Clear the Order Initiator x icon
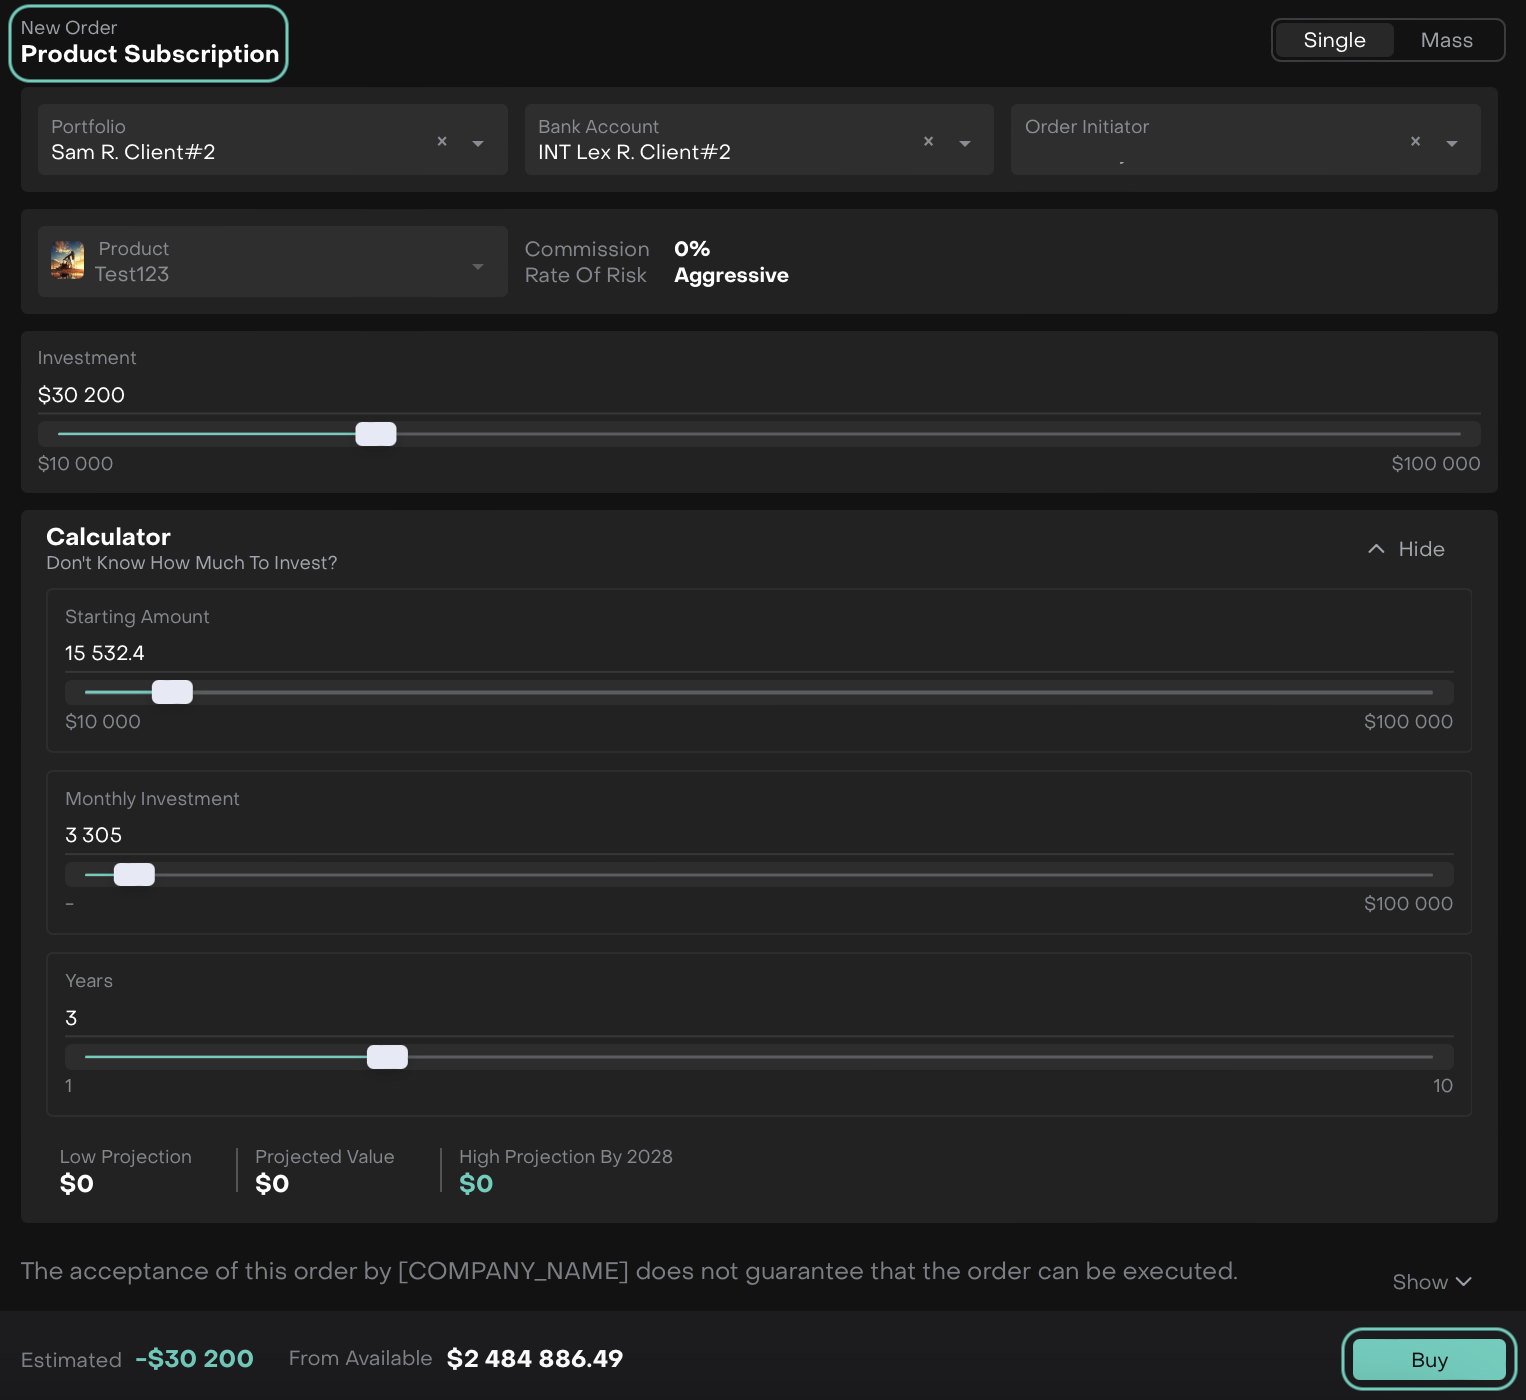This screenshot has height=1400, width=1526. tap(1415, 142)
